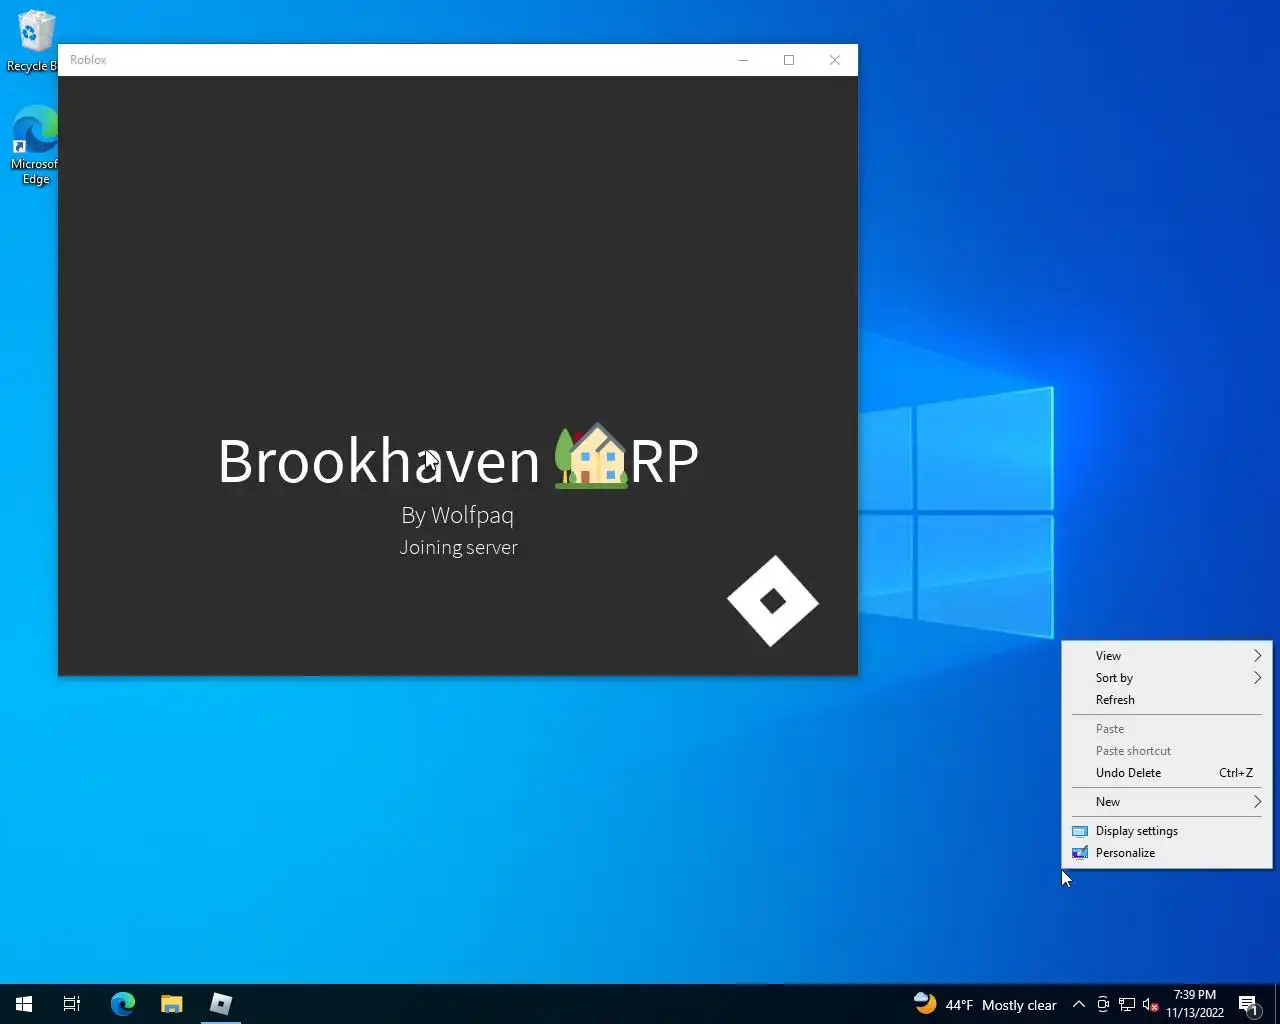
Task: Click the muted volume speaker icon
Action: click(x=1151, y=1004)
